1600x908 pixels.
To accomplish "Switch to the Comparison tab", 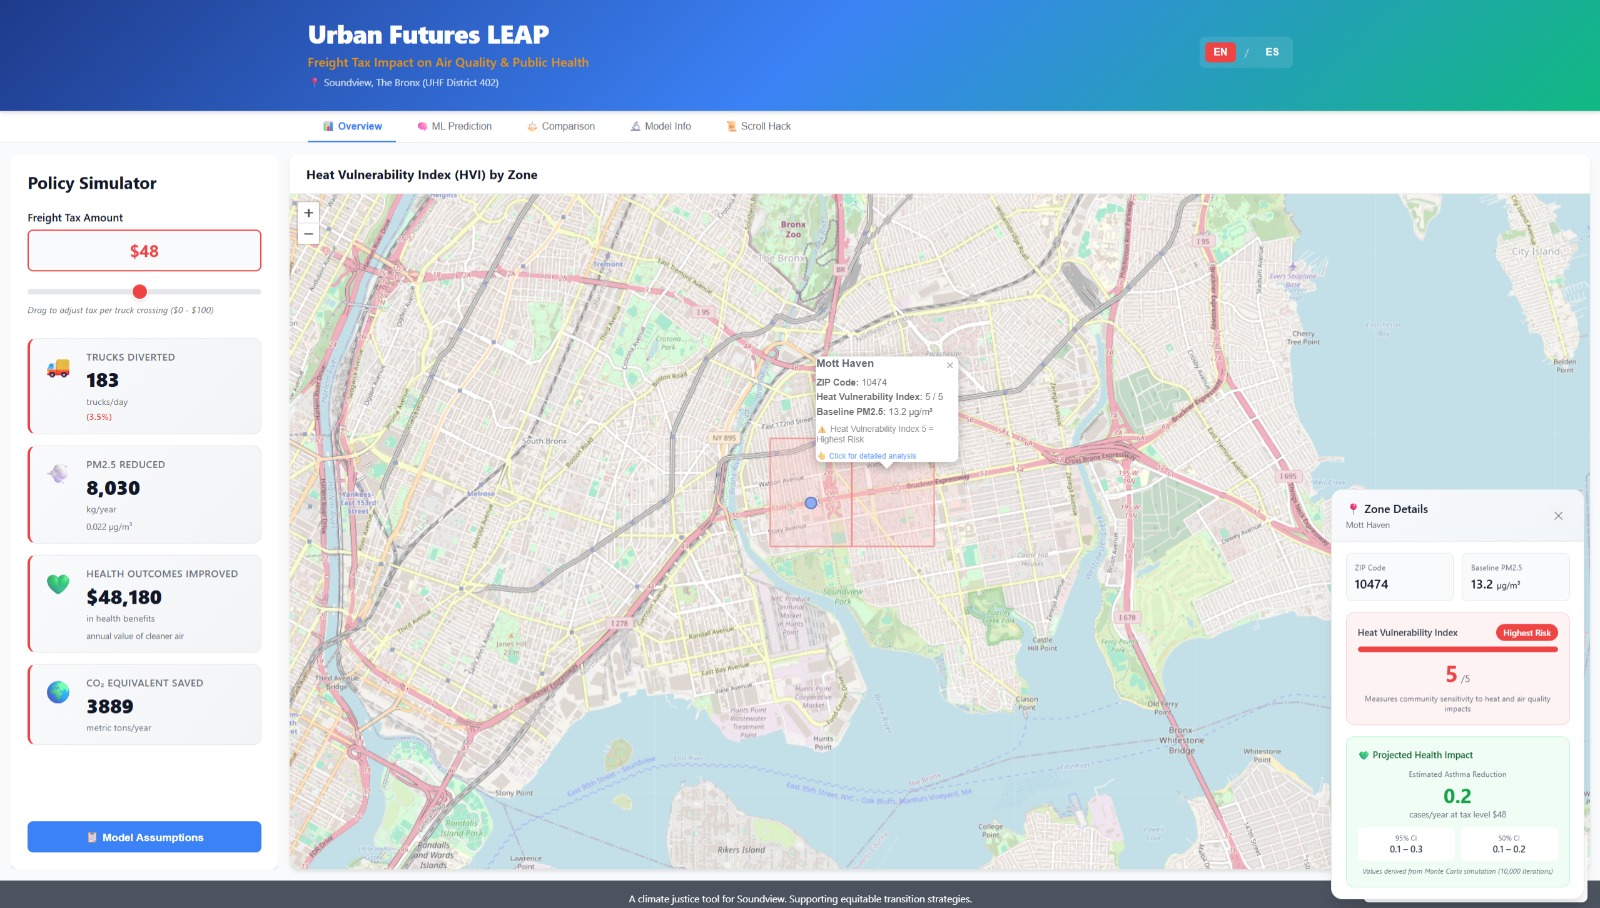I will (x=561, y=127).
